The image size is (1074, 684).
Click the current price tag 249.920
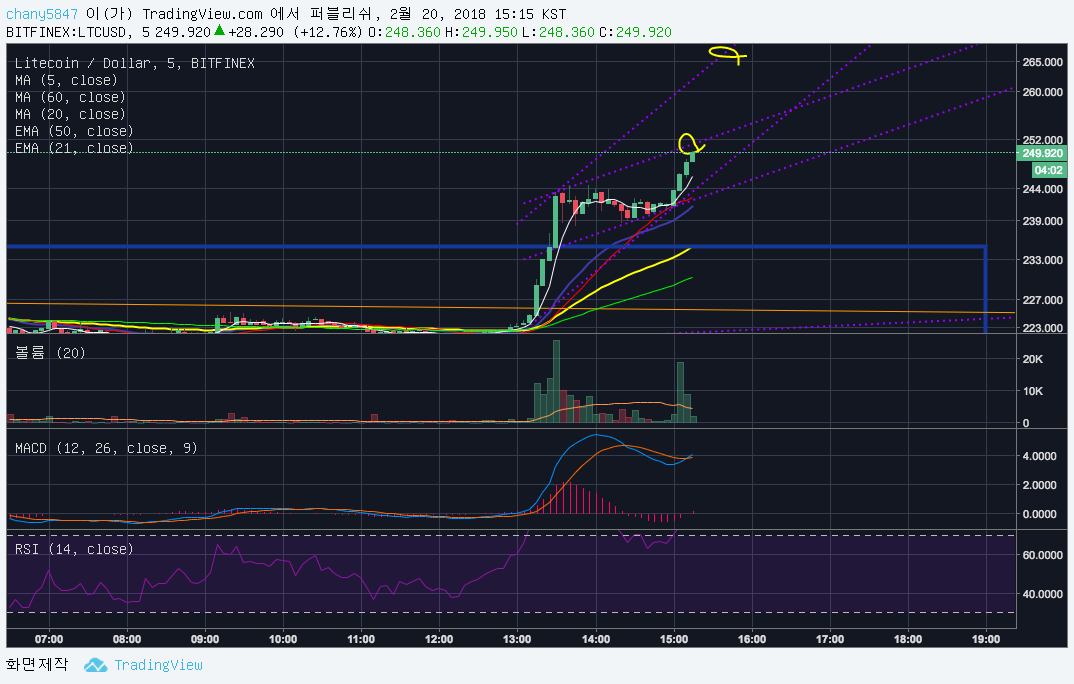(1042, 153)
